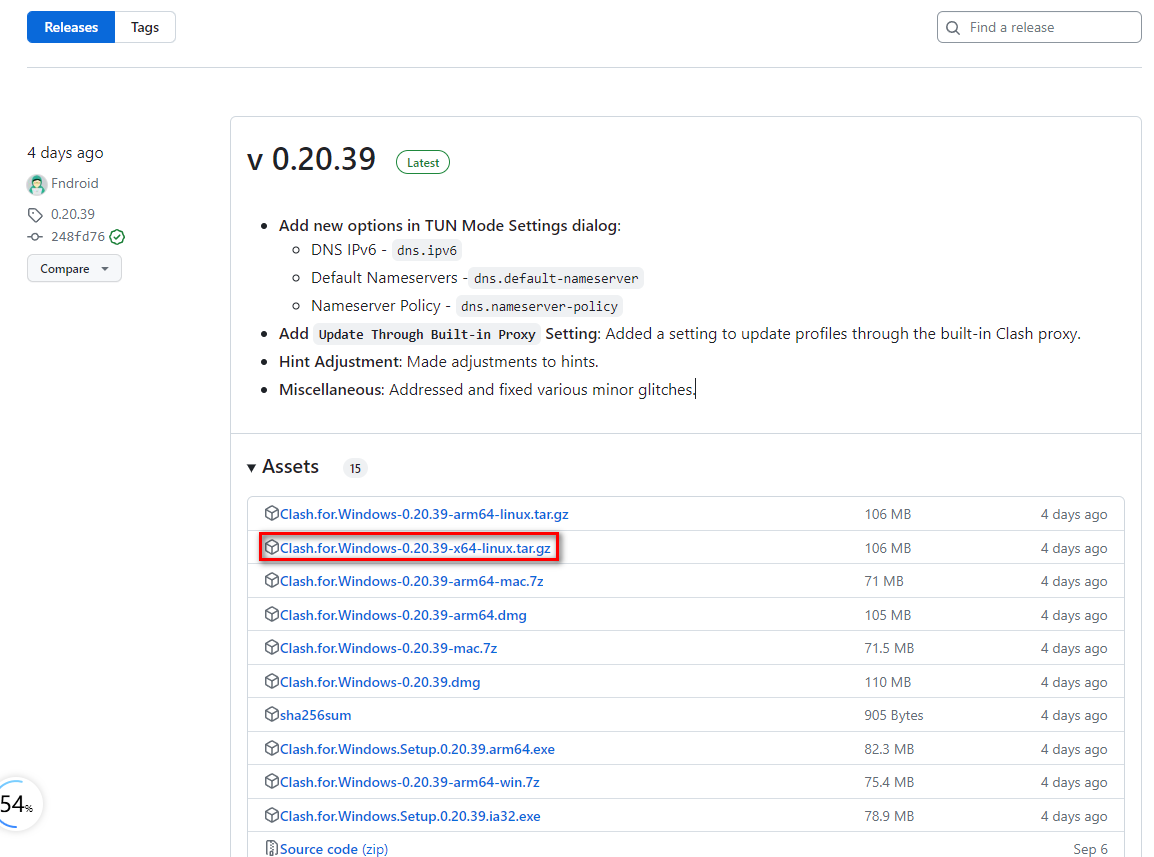Image resolution: width=1154 pixels, height=857 pixels.
Task: Open commit 248fd76 link
Action: coord(78,236)
